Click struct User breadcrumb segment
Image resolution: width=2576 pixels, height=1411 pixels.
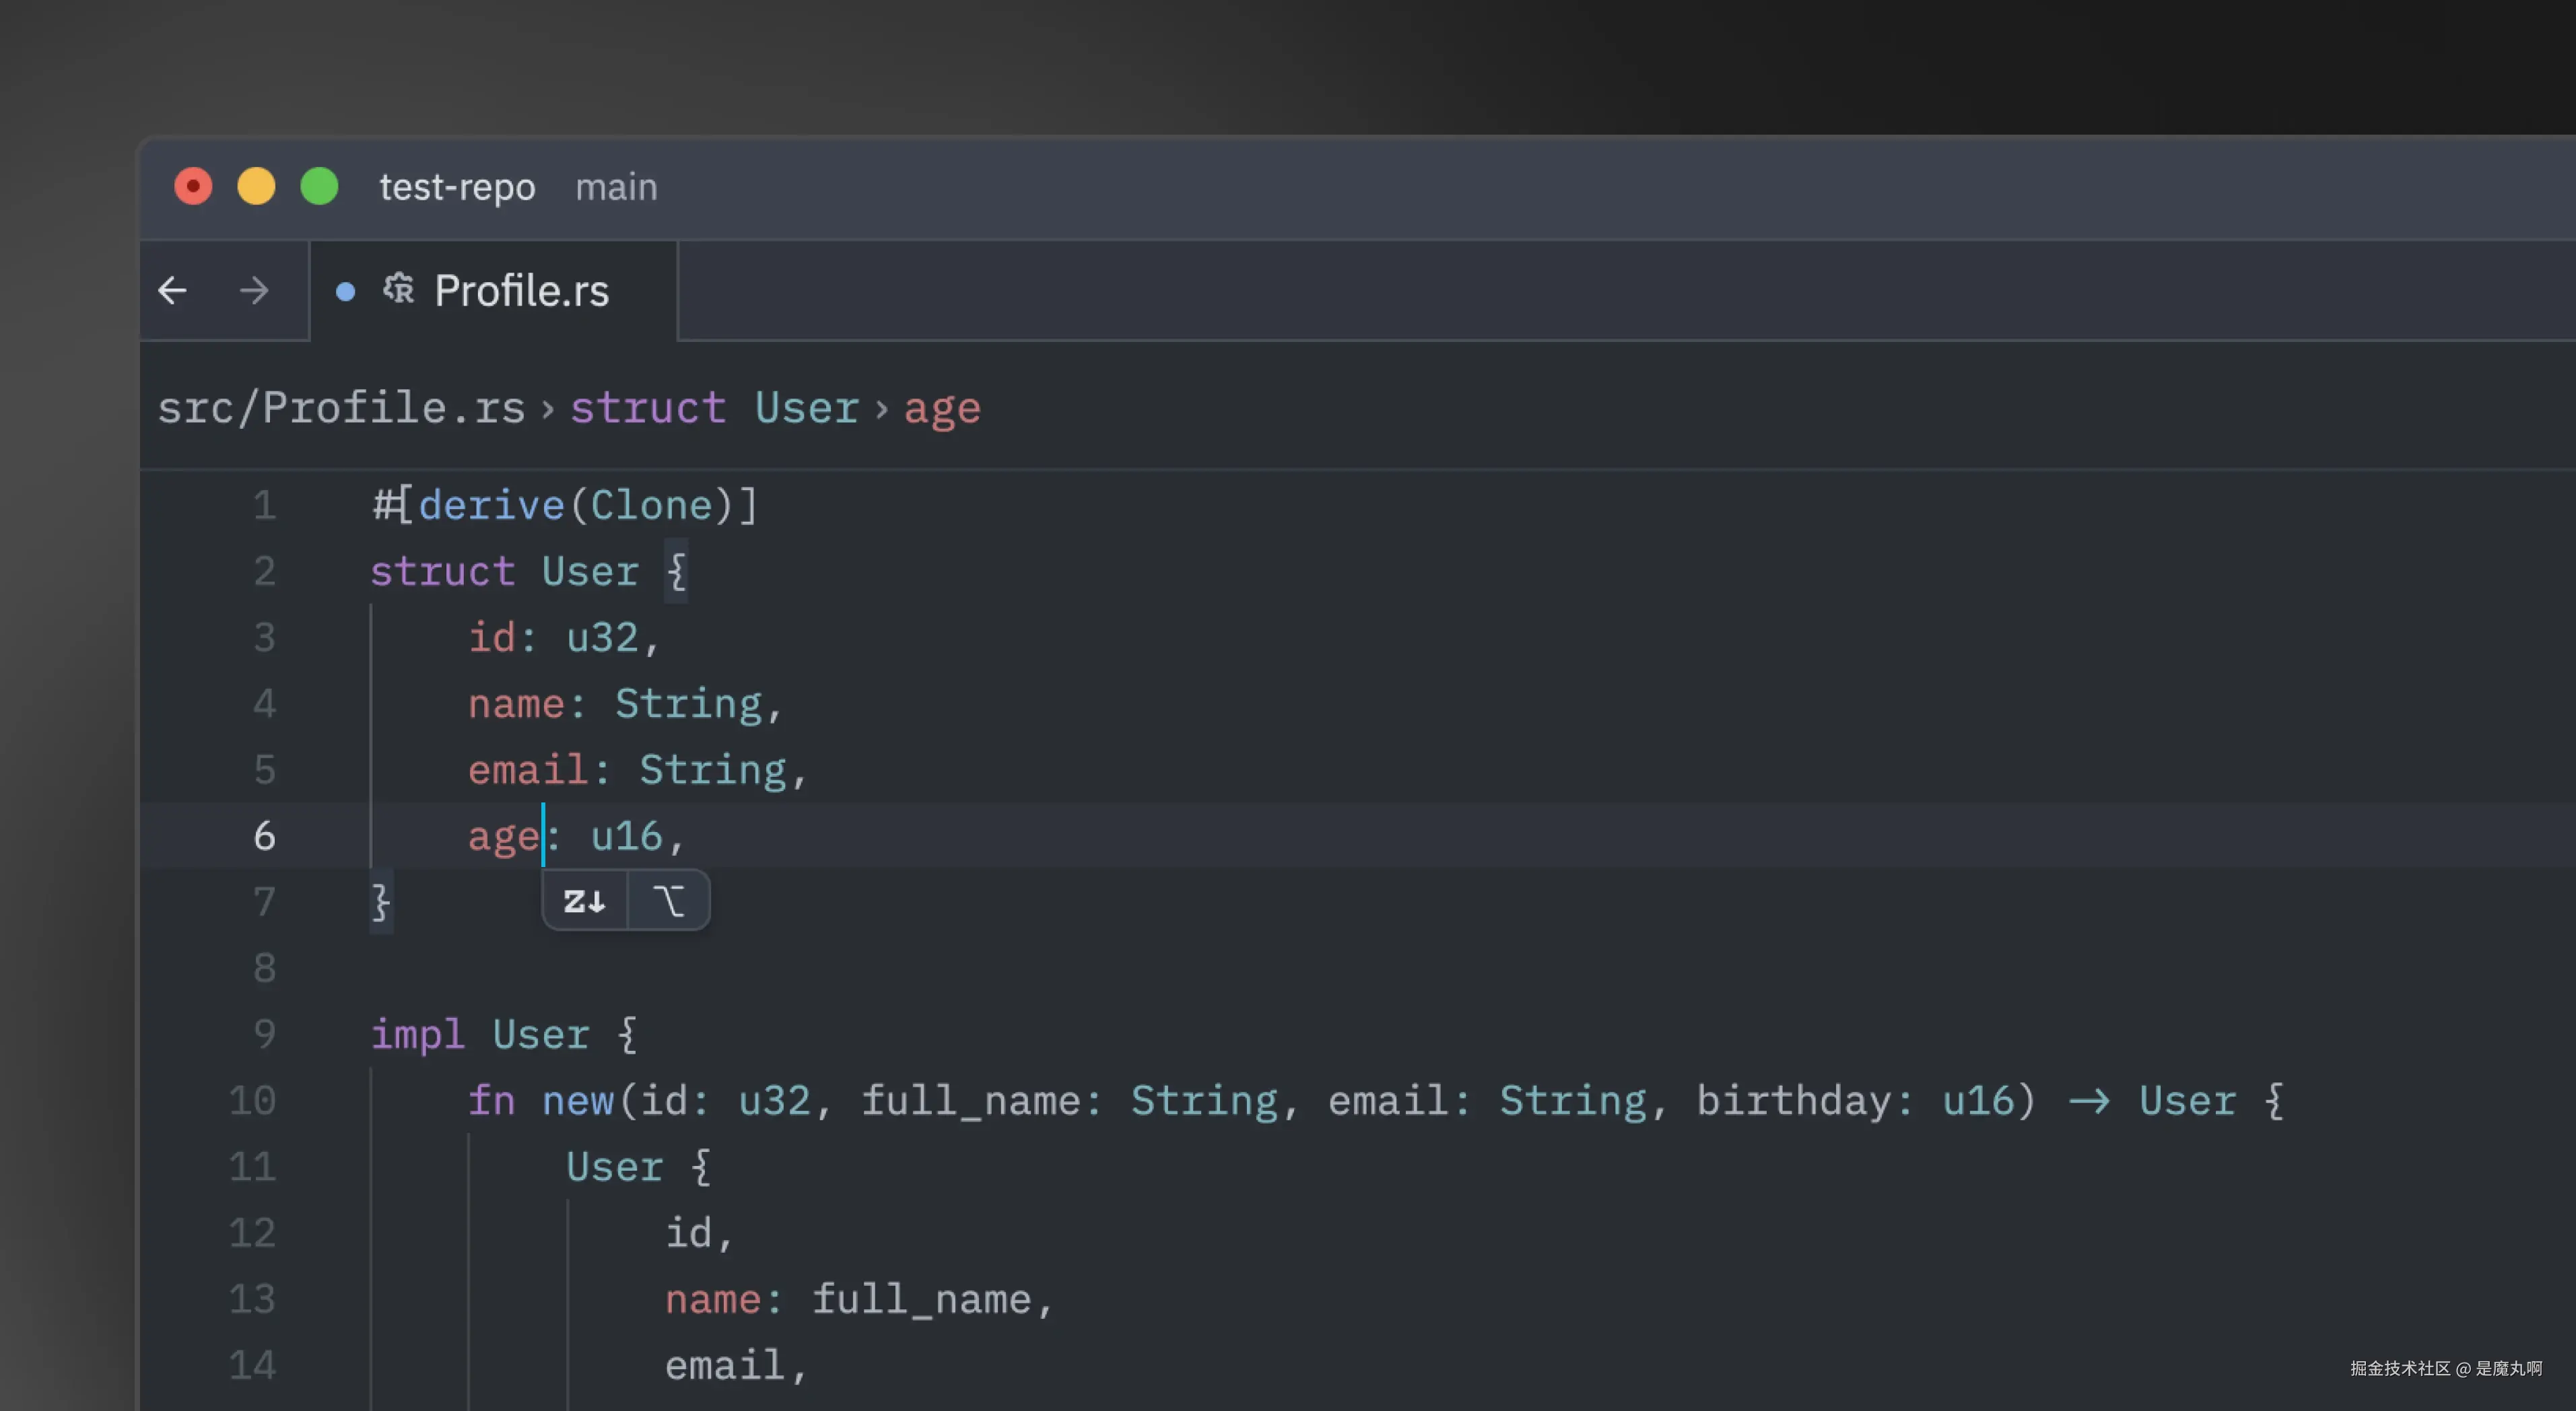[714, 408]
